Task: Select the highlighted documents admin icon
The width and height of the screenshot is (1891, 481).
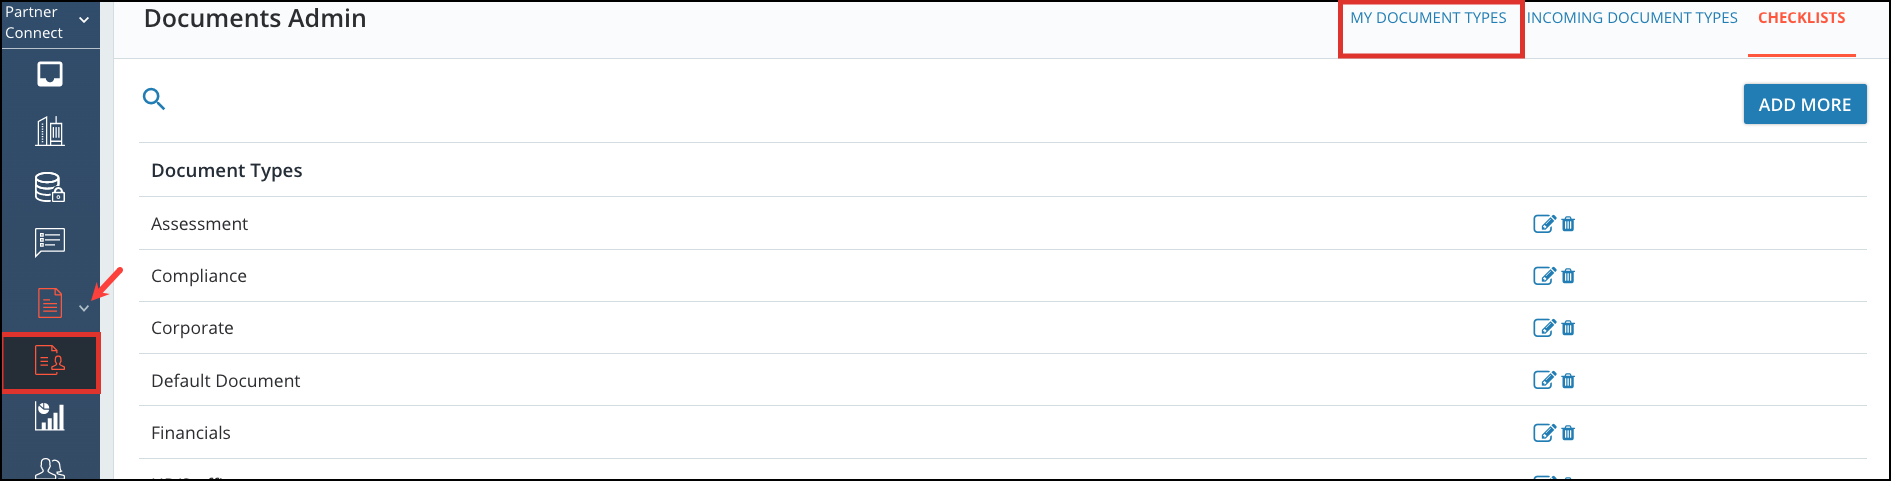Action: (50, 361)
